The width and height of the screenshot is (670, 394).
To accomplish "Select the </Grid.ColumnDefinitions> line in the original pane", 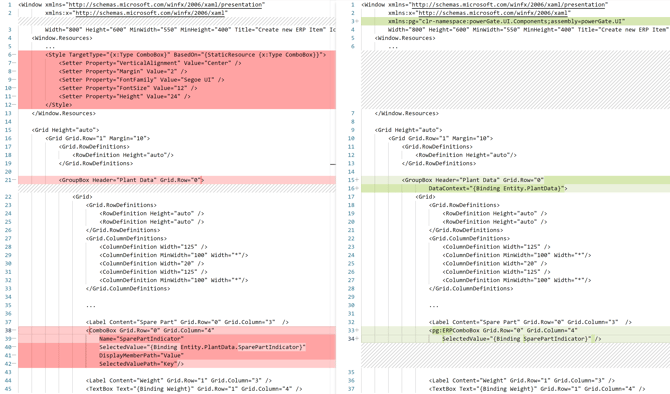I will coord(128,289).
